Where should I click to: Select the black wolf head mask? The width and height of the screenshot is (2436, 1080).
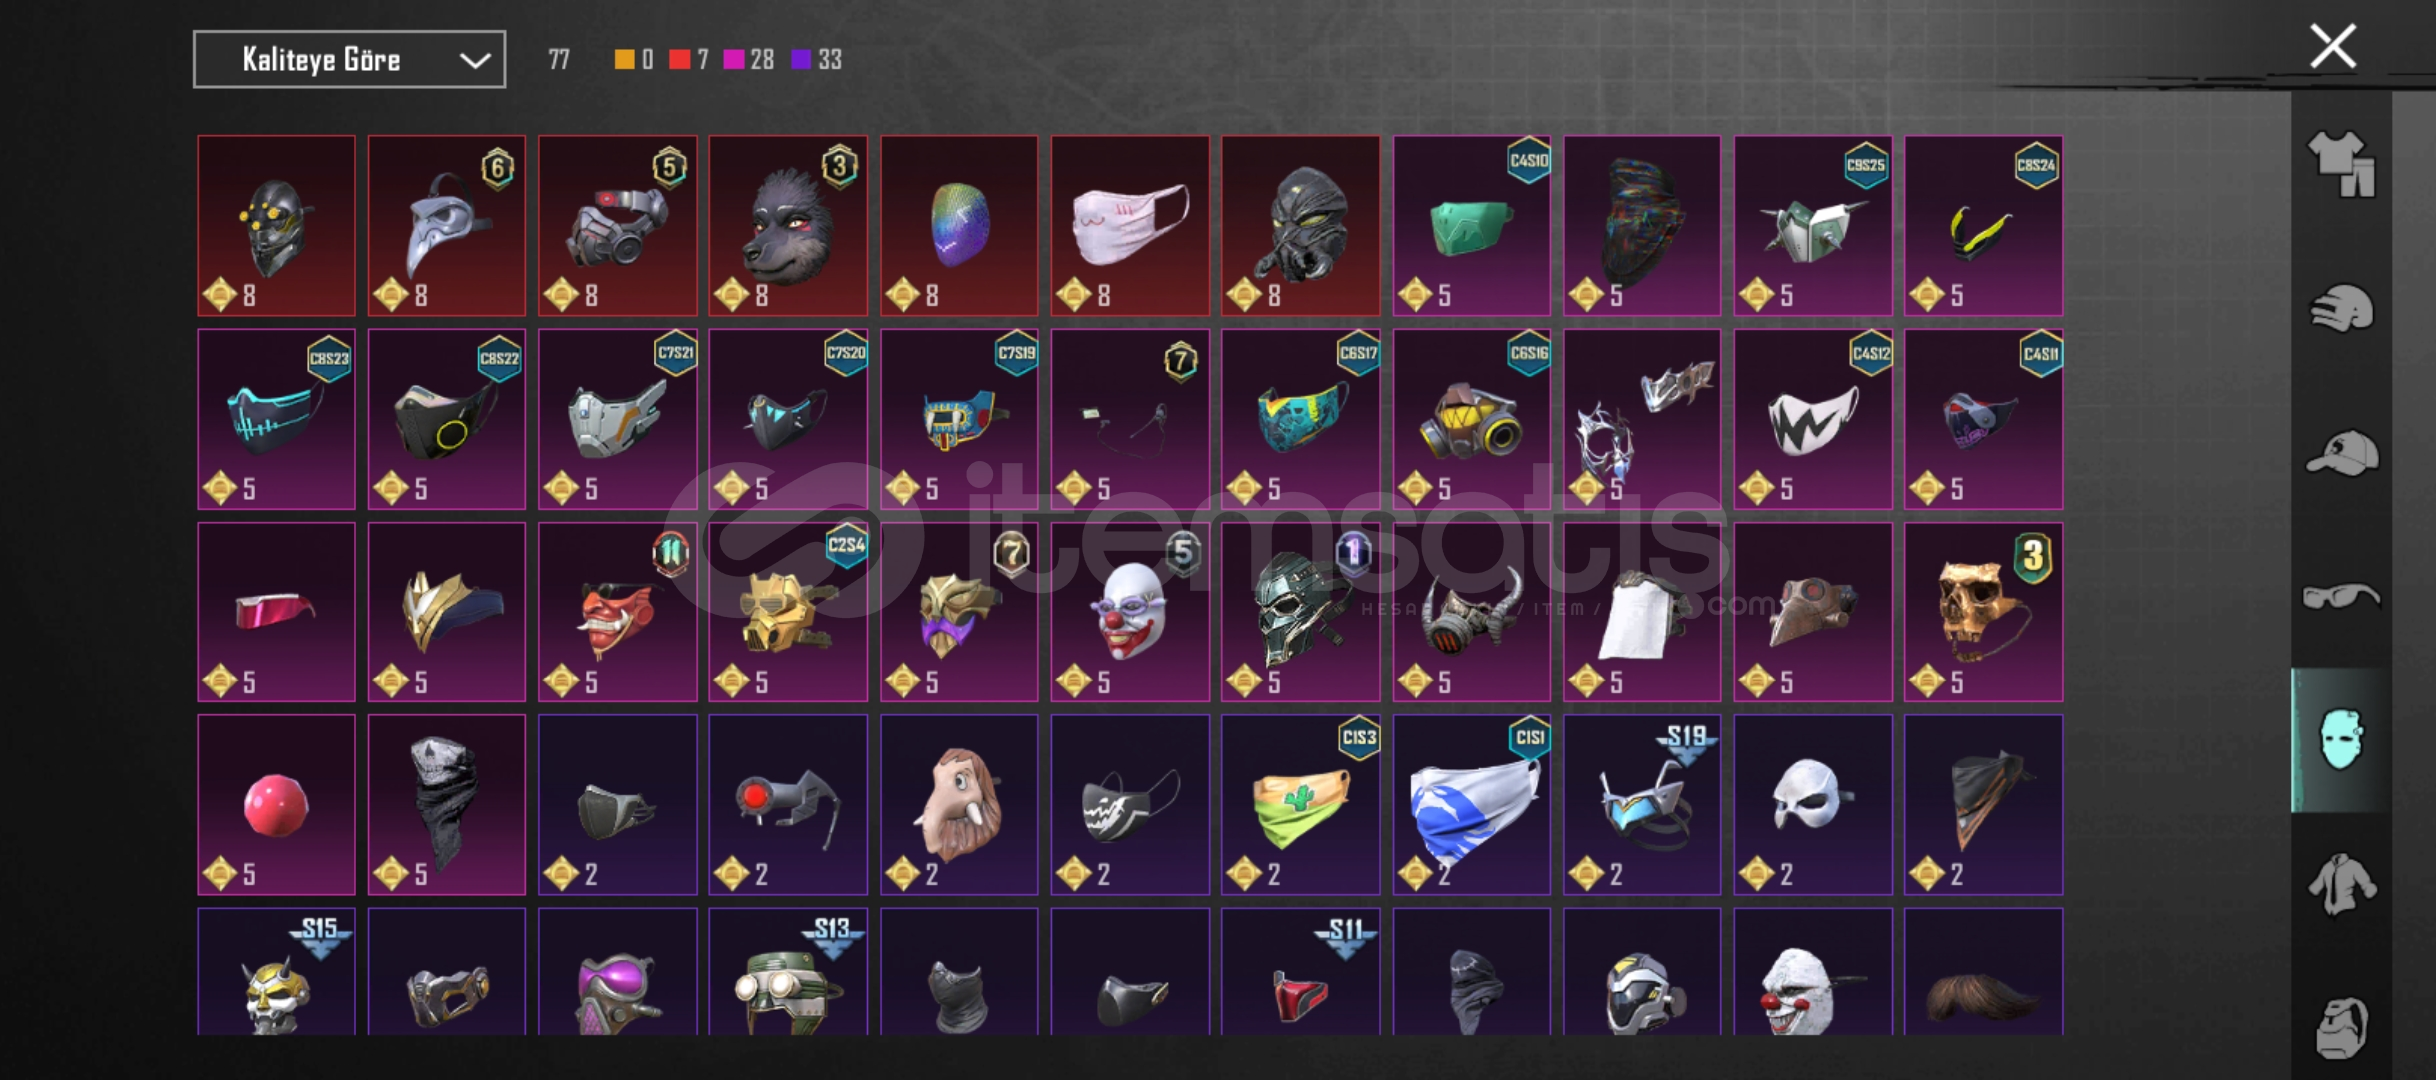(788, 226)
